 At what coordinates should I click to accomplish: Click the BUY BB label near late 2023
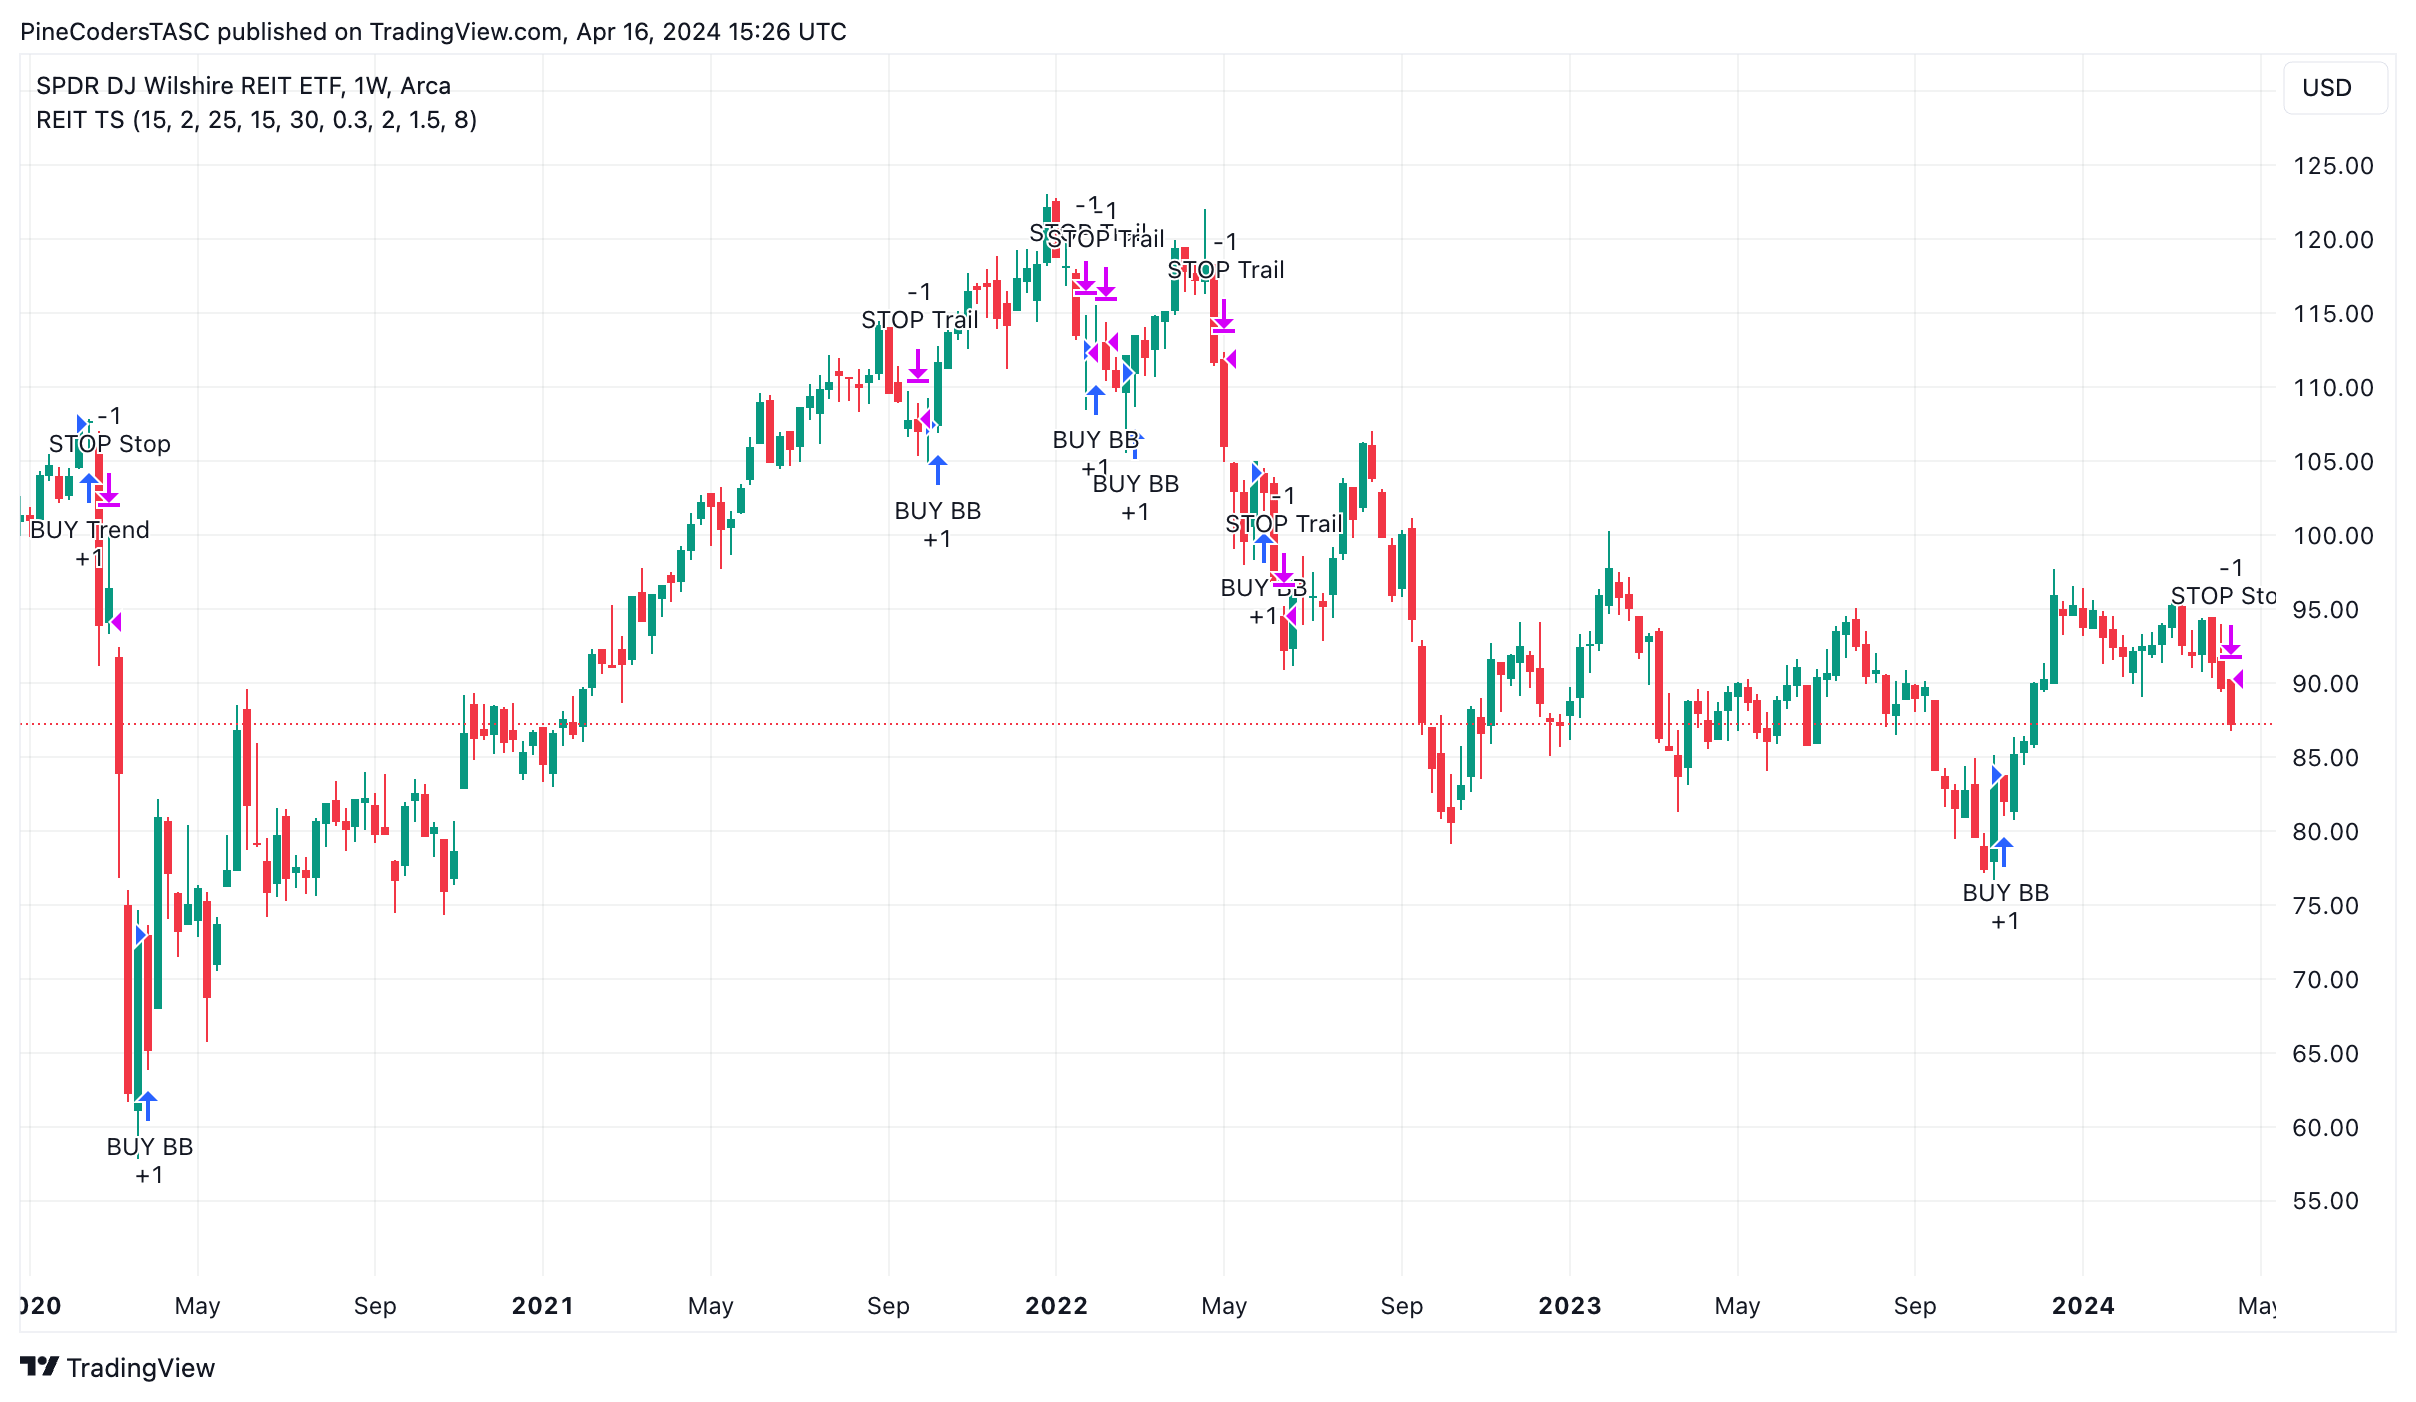tap(2006, 893)
